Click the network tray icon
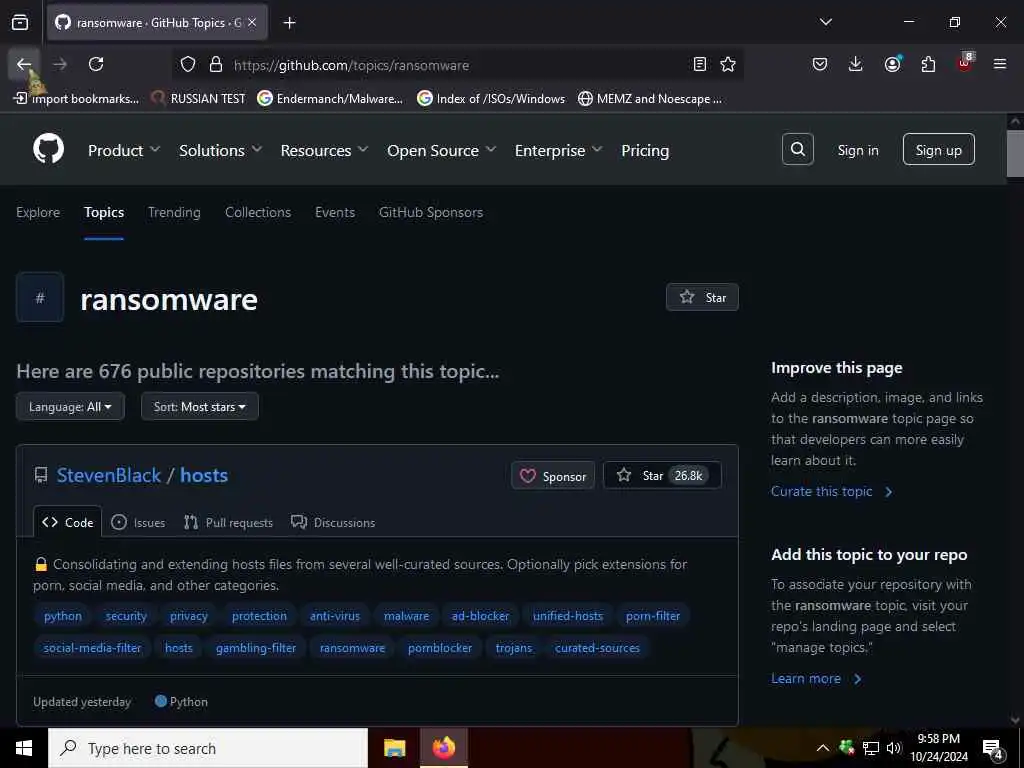Screen dimensions: 1024x768 pyautogui.click(x=871, y=748)
